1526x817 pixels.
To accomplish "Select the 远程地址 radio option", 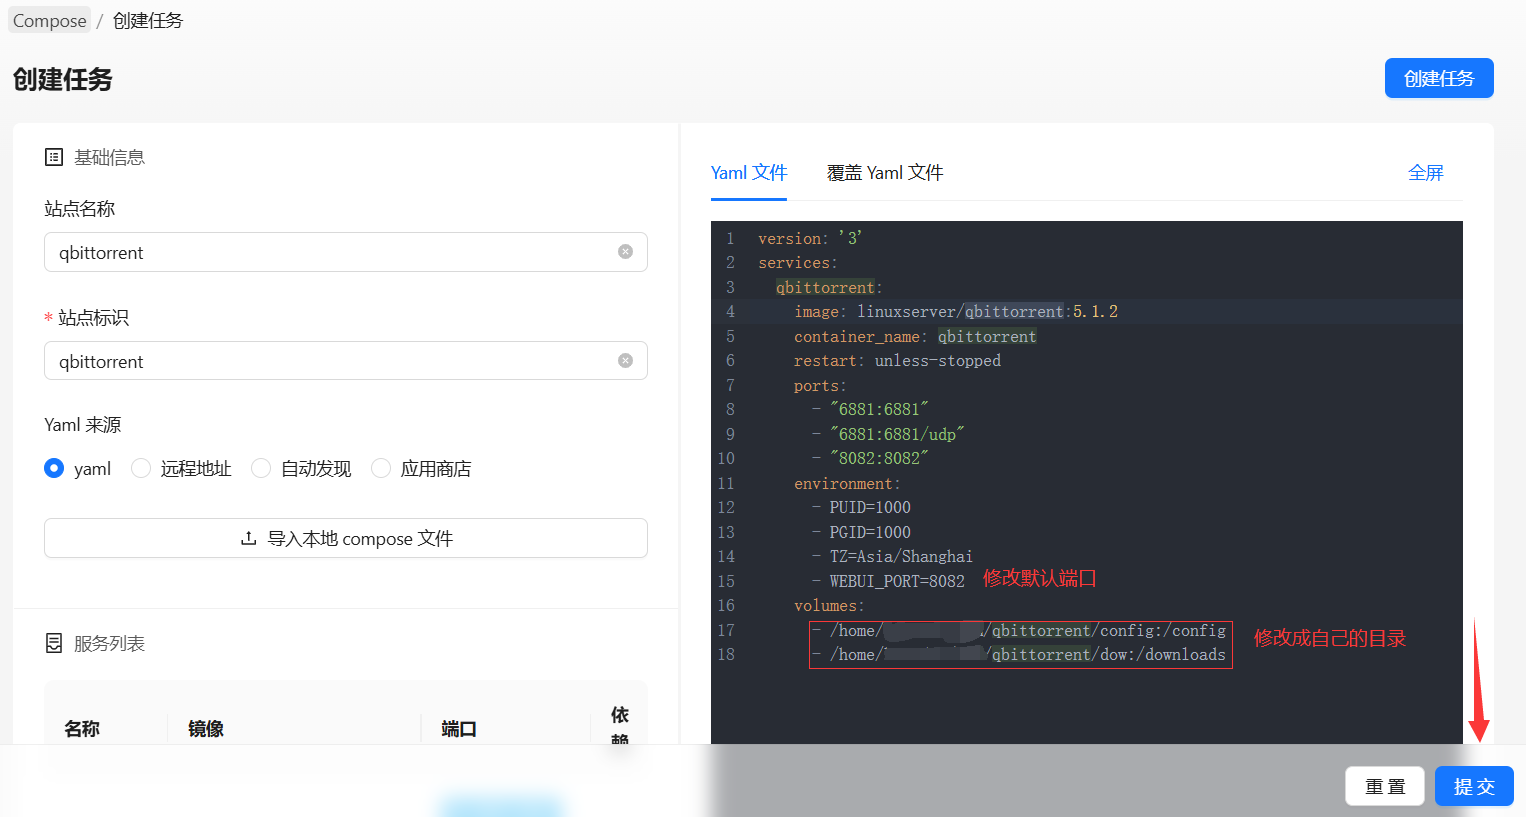I will coord(141,468).
